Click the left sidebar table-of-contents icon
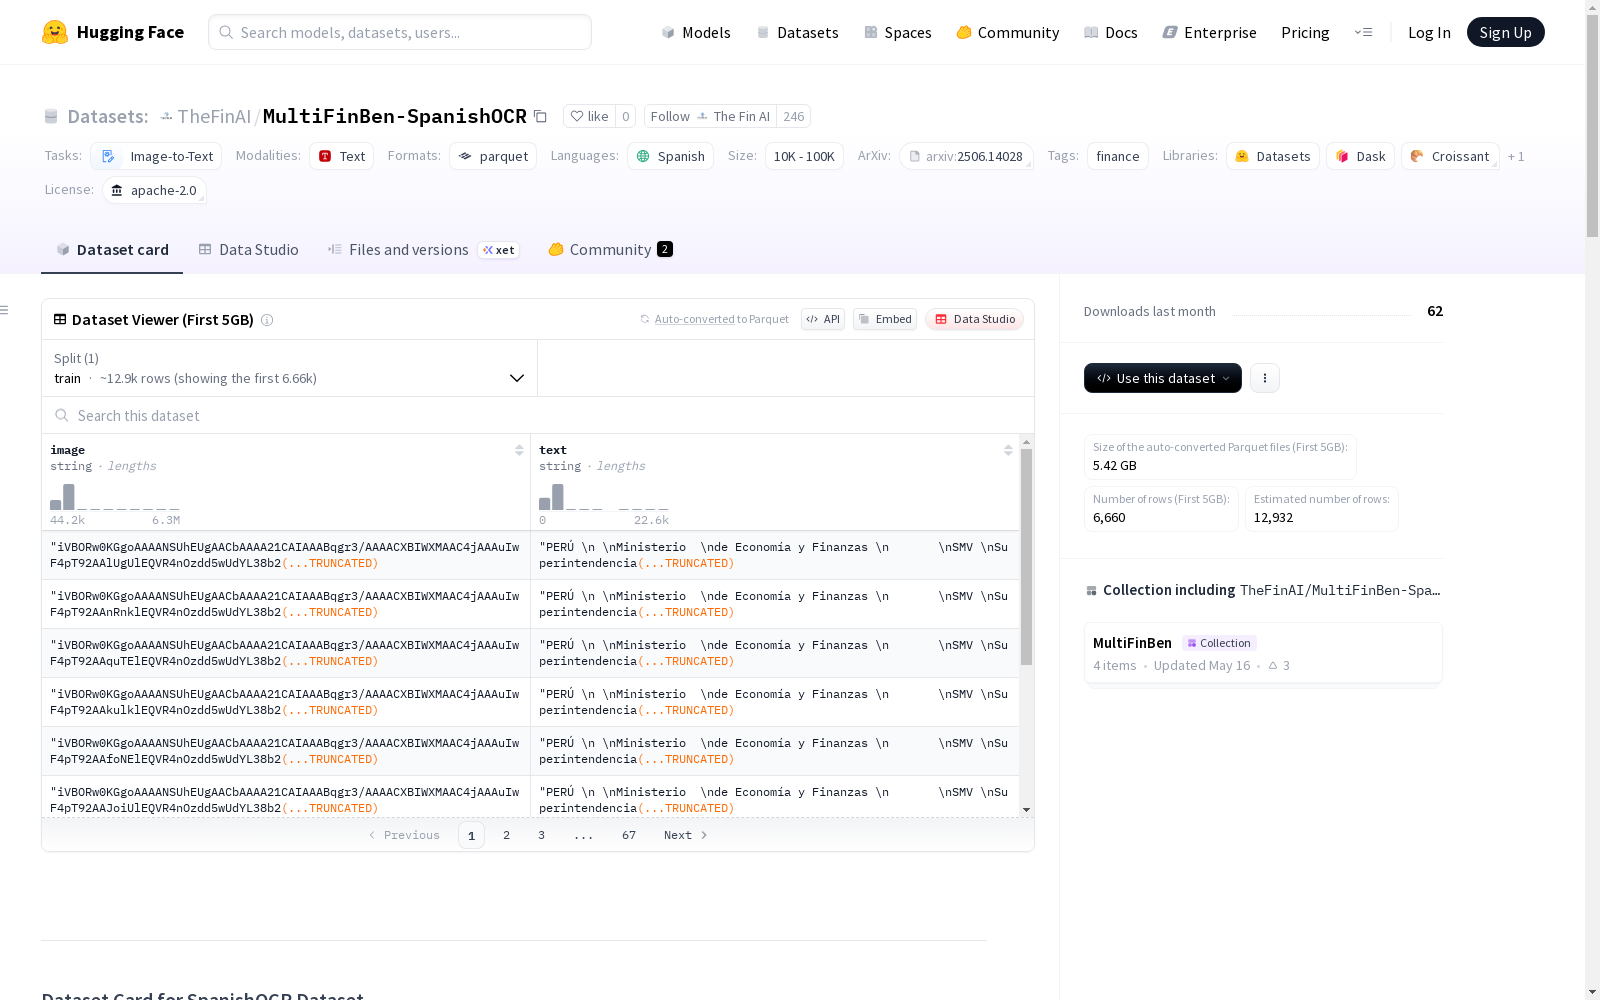The image size is (1600, 1000). tap(5, 310)
